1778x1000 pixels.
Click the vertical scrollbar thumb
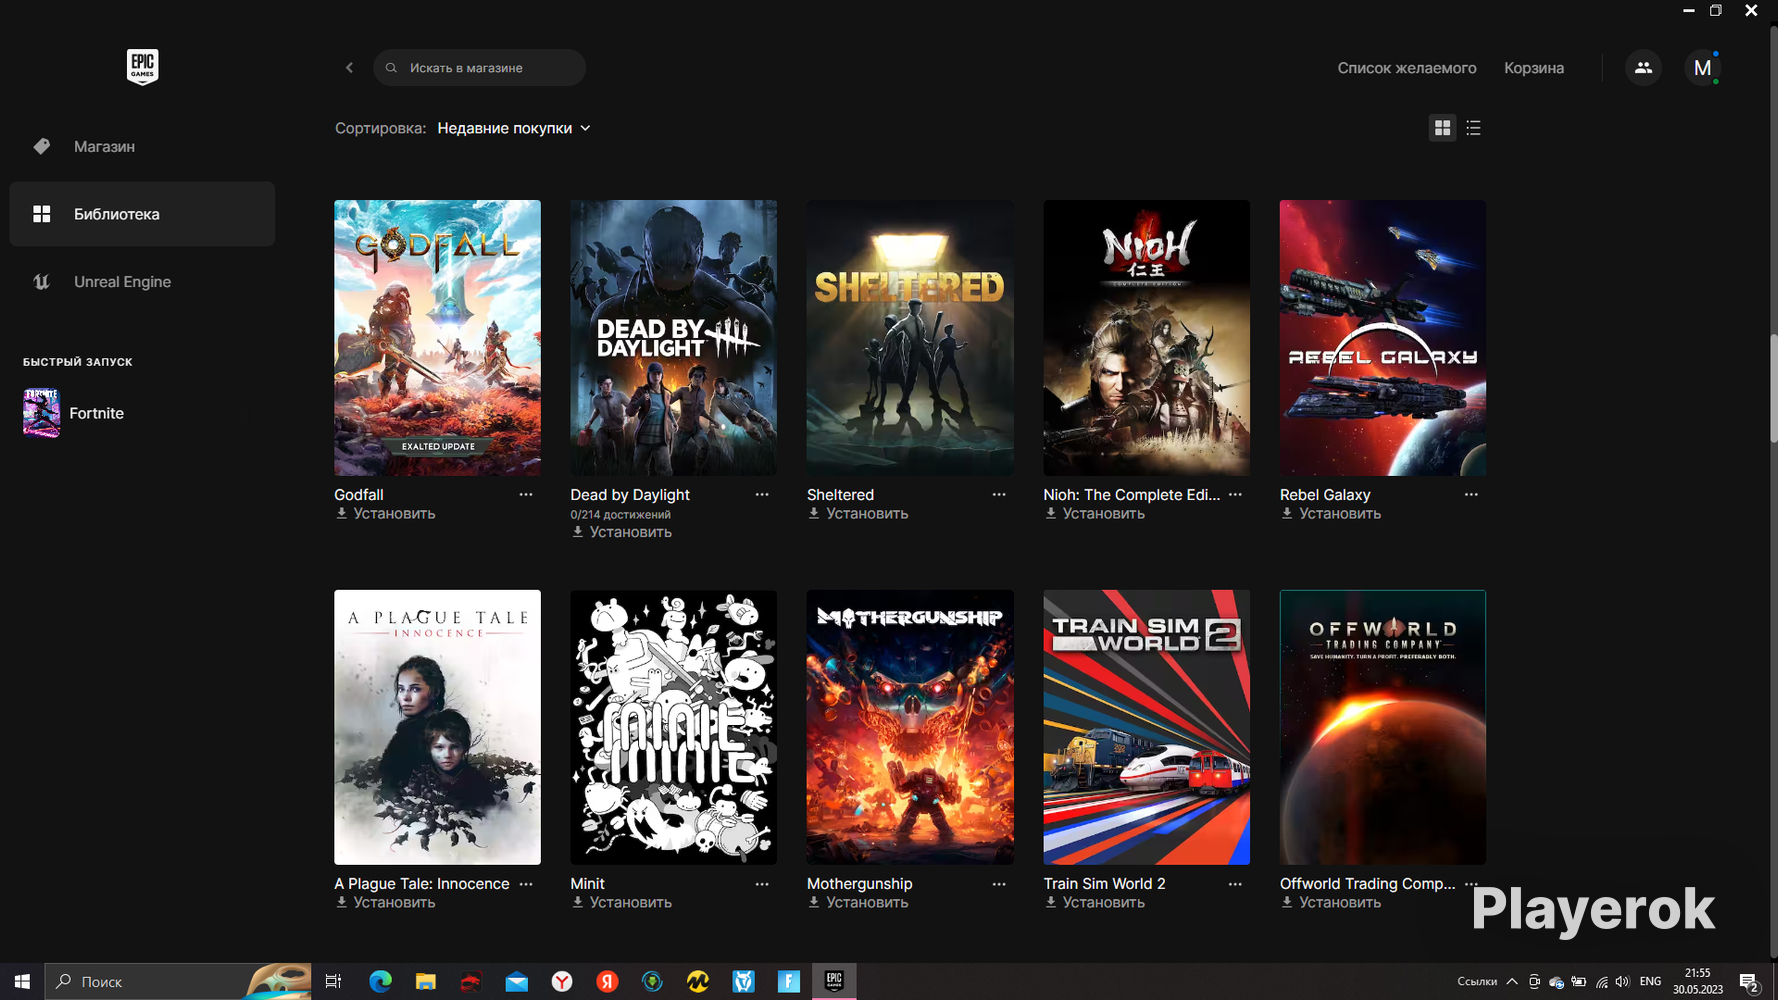coord(1773,388)
